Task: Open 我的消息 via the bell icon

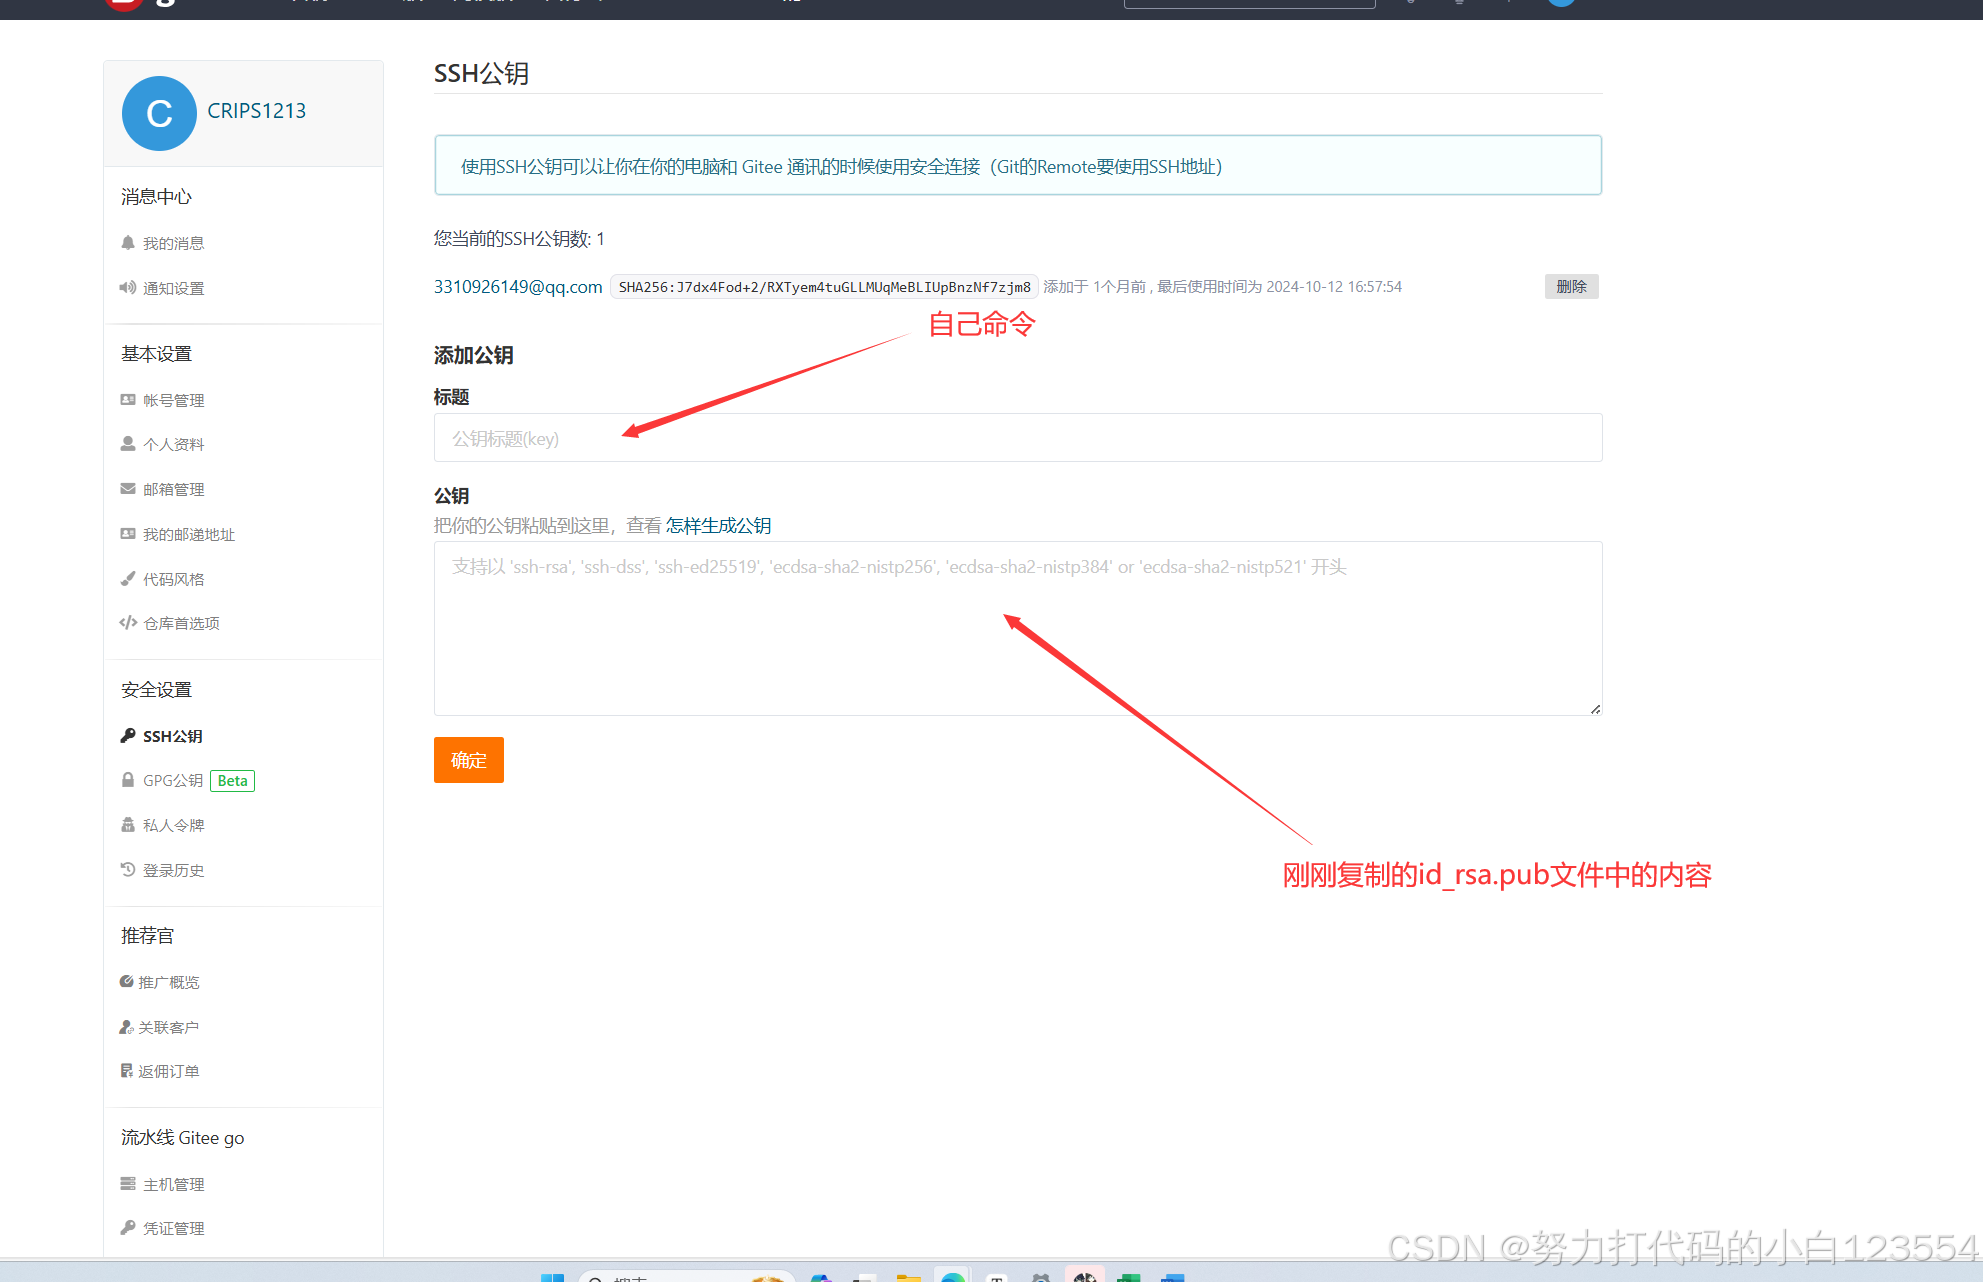Action: click(x=172, y=242)
